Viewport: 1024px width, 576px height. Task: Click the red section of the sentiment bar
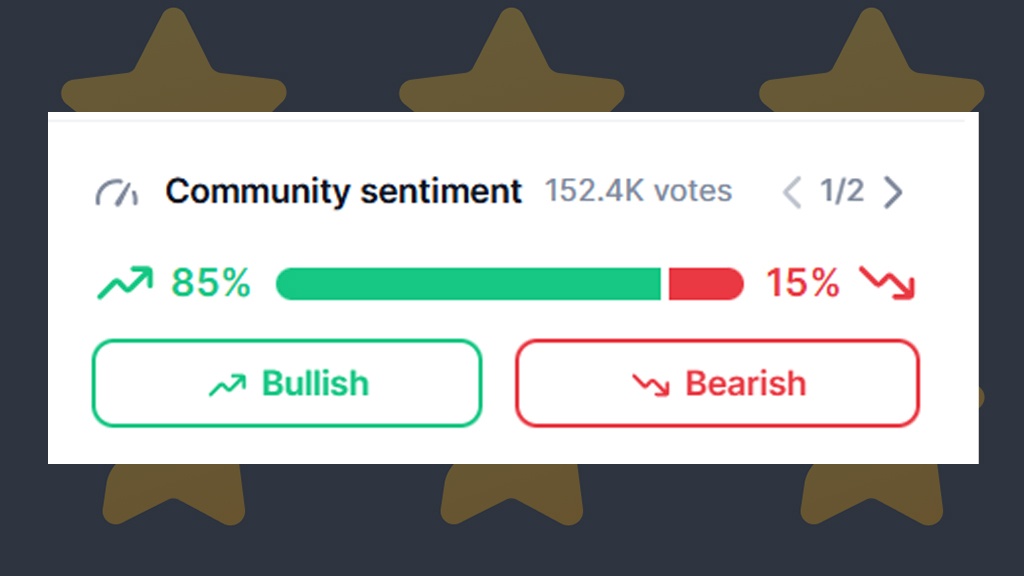click(705, 284)
